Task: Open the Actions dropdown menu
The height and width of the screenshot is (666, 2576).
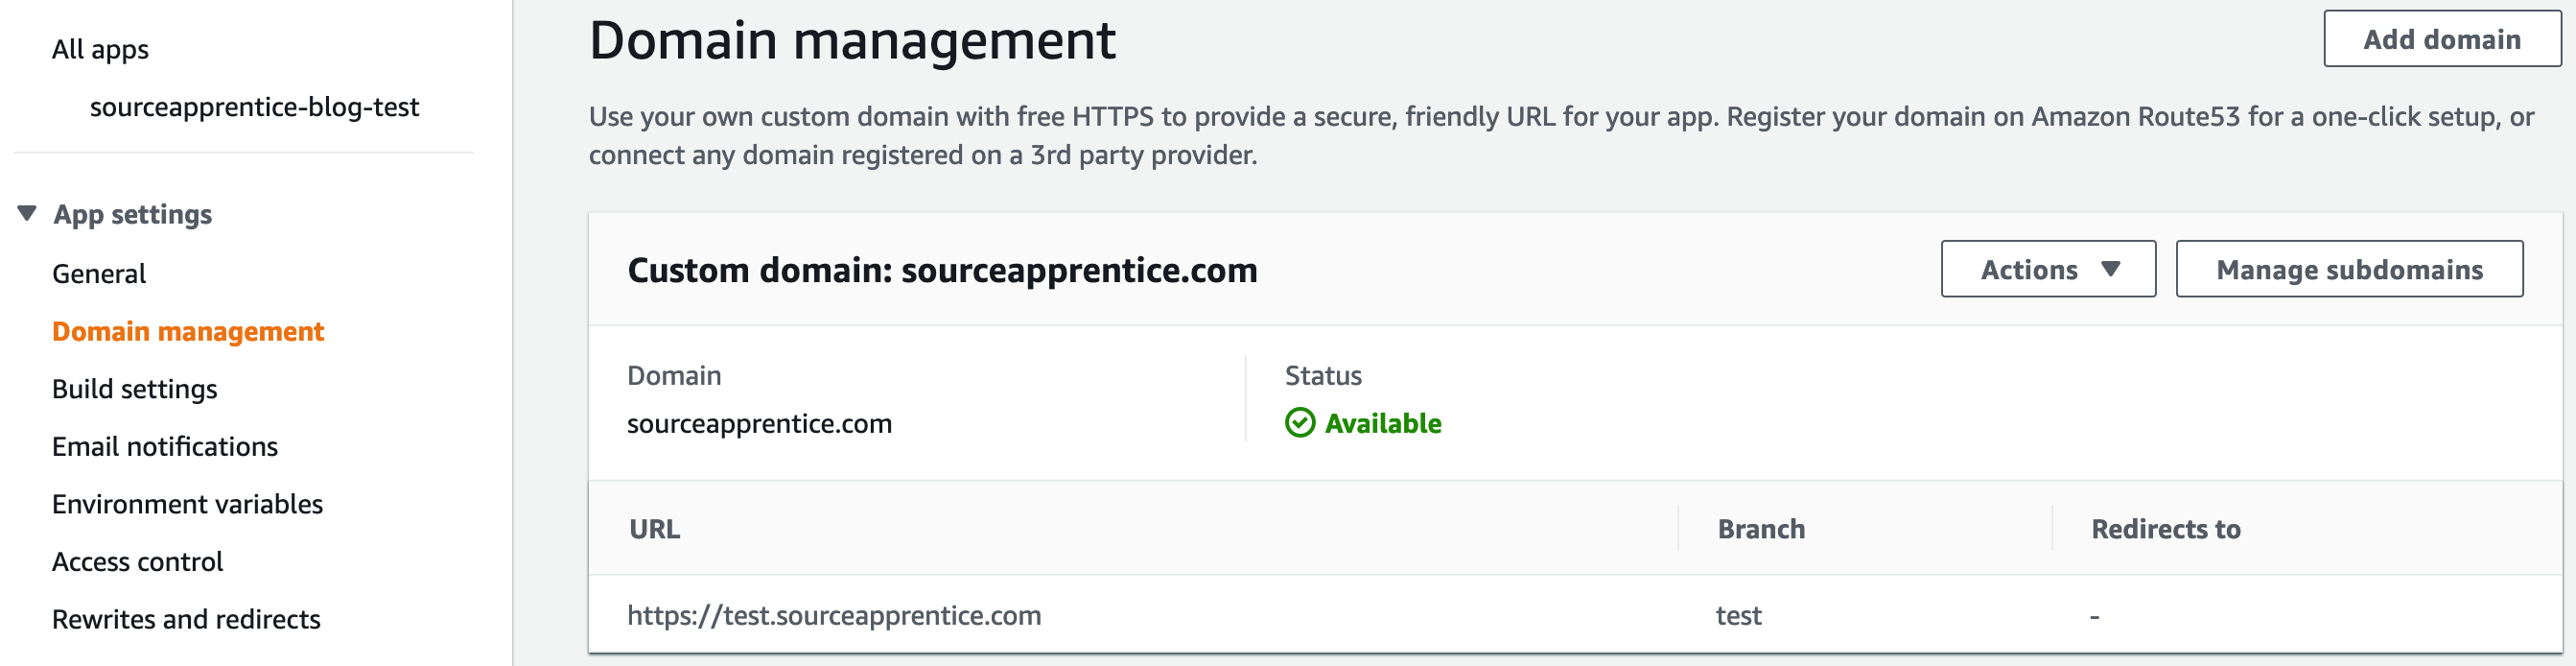Action: coord(2048,269)
